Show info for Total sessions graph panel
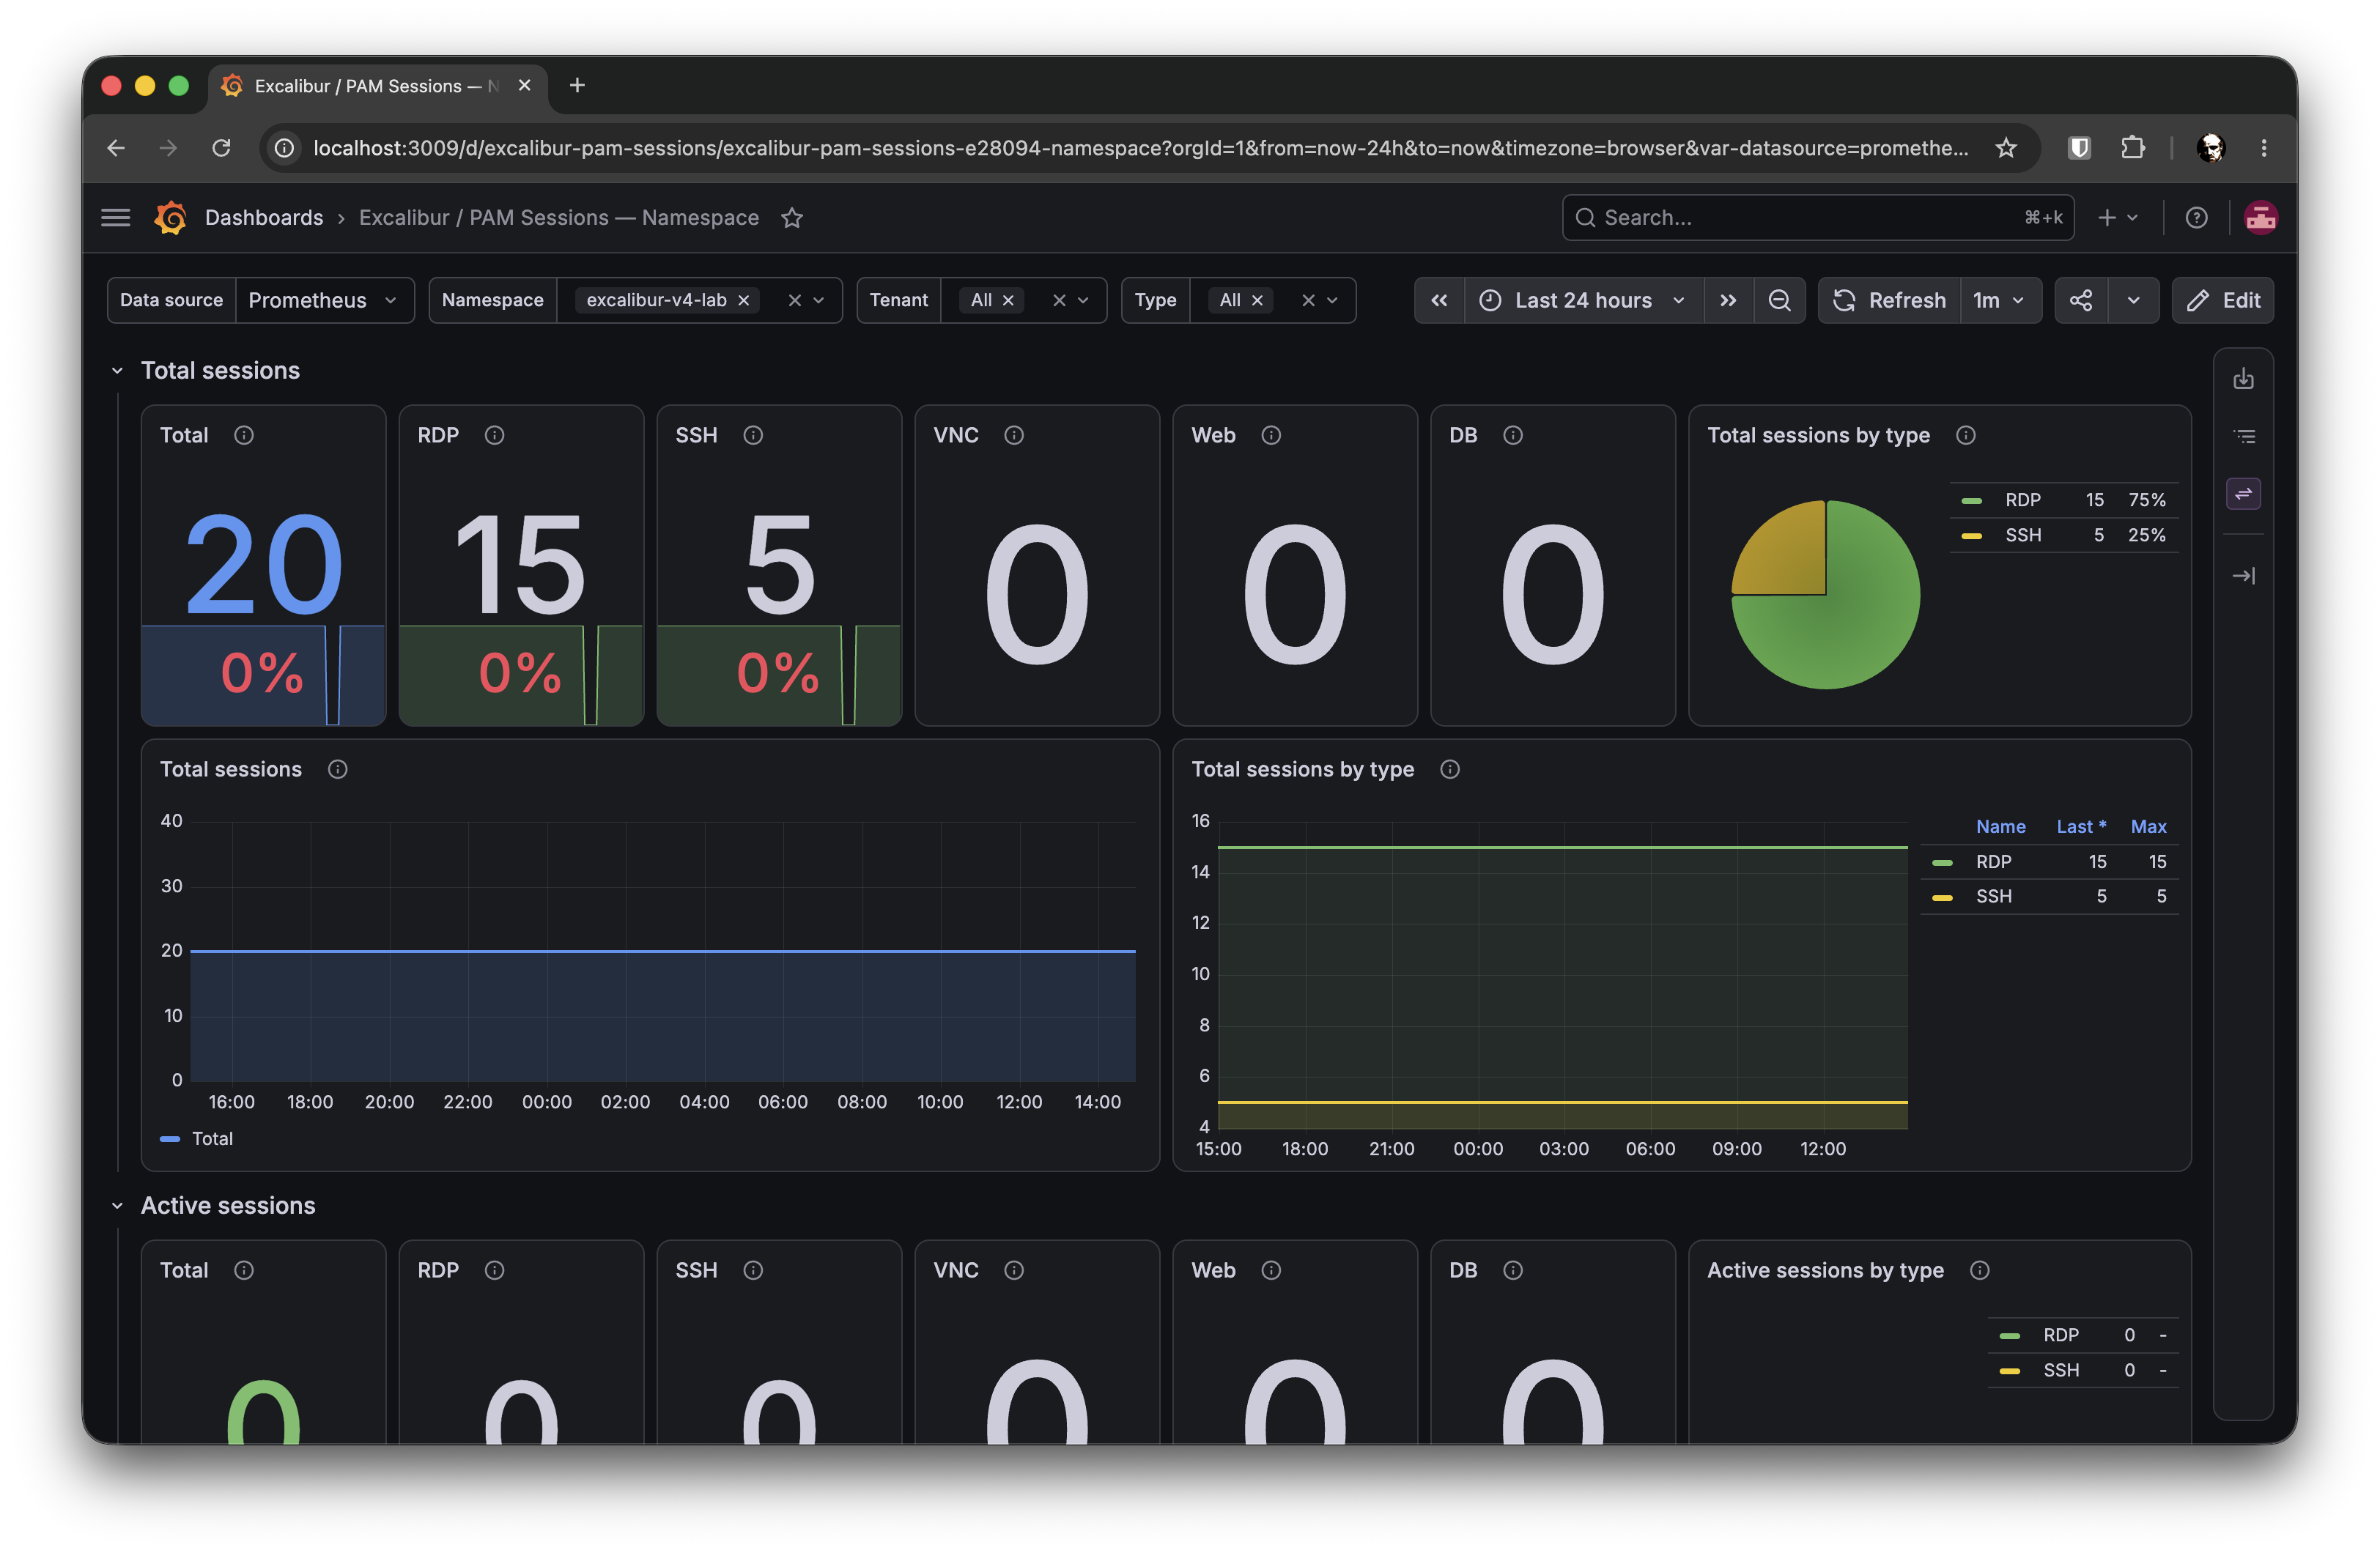Screen dimensions: 2380x1553 (x=338, y=769)
